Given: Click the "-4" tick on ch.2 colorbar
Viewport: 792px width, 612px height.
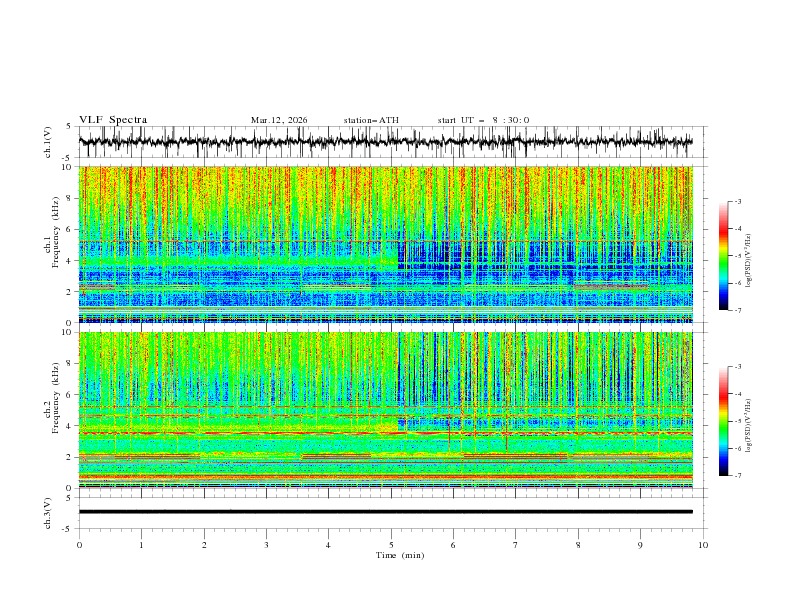Looking at the screenshot, I should [x=738, y=394].
